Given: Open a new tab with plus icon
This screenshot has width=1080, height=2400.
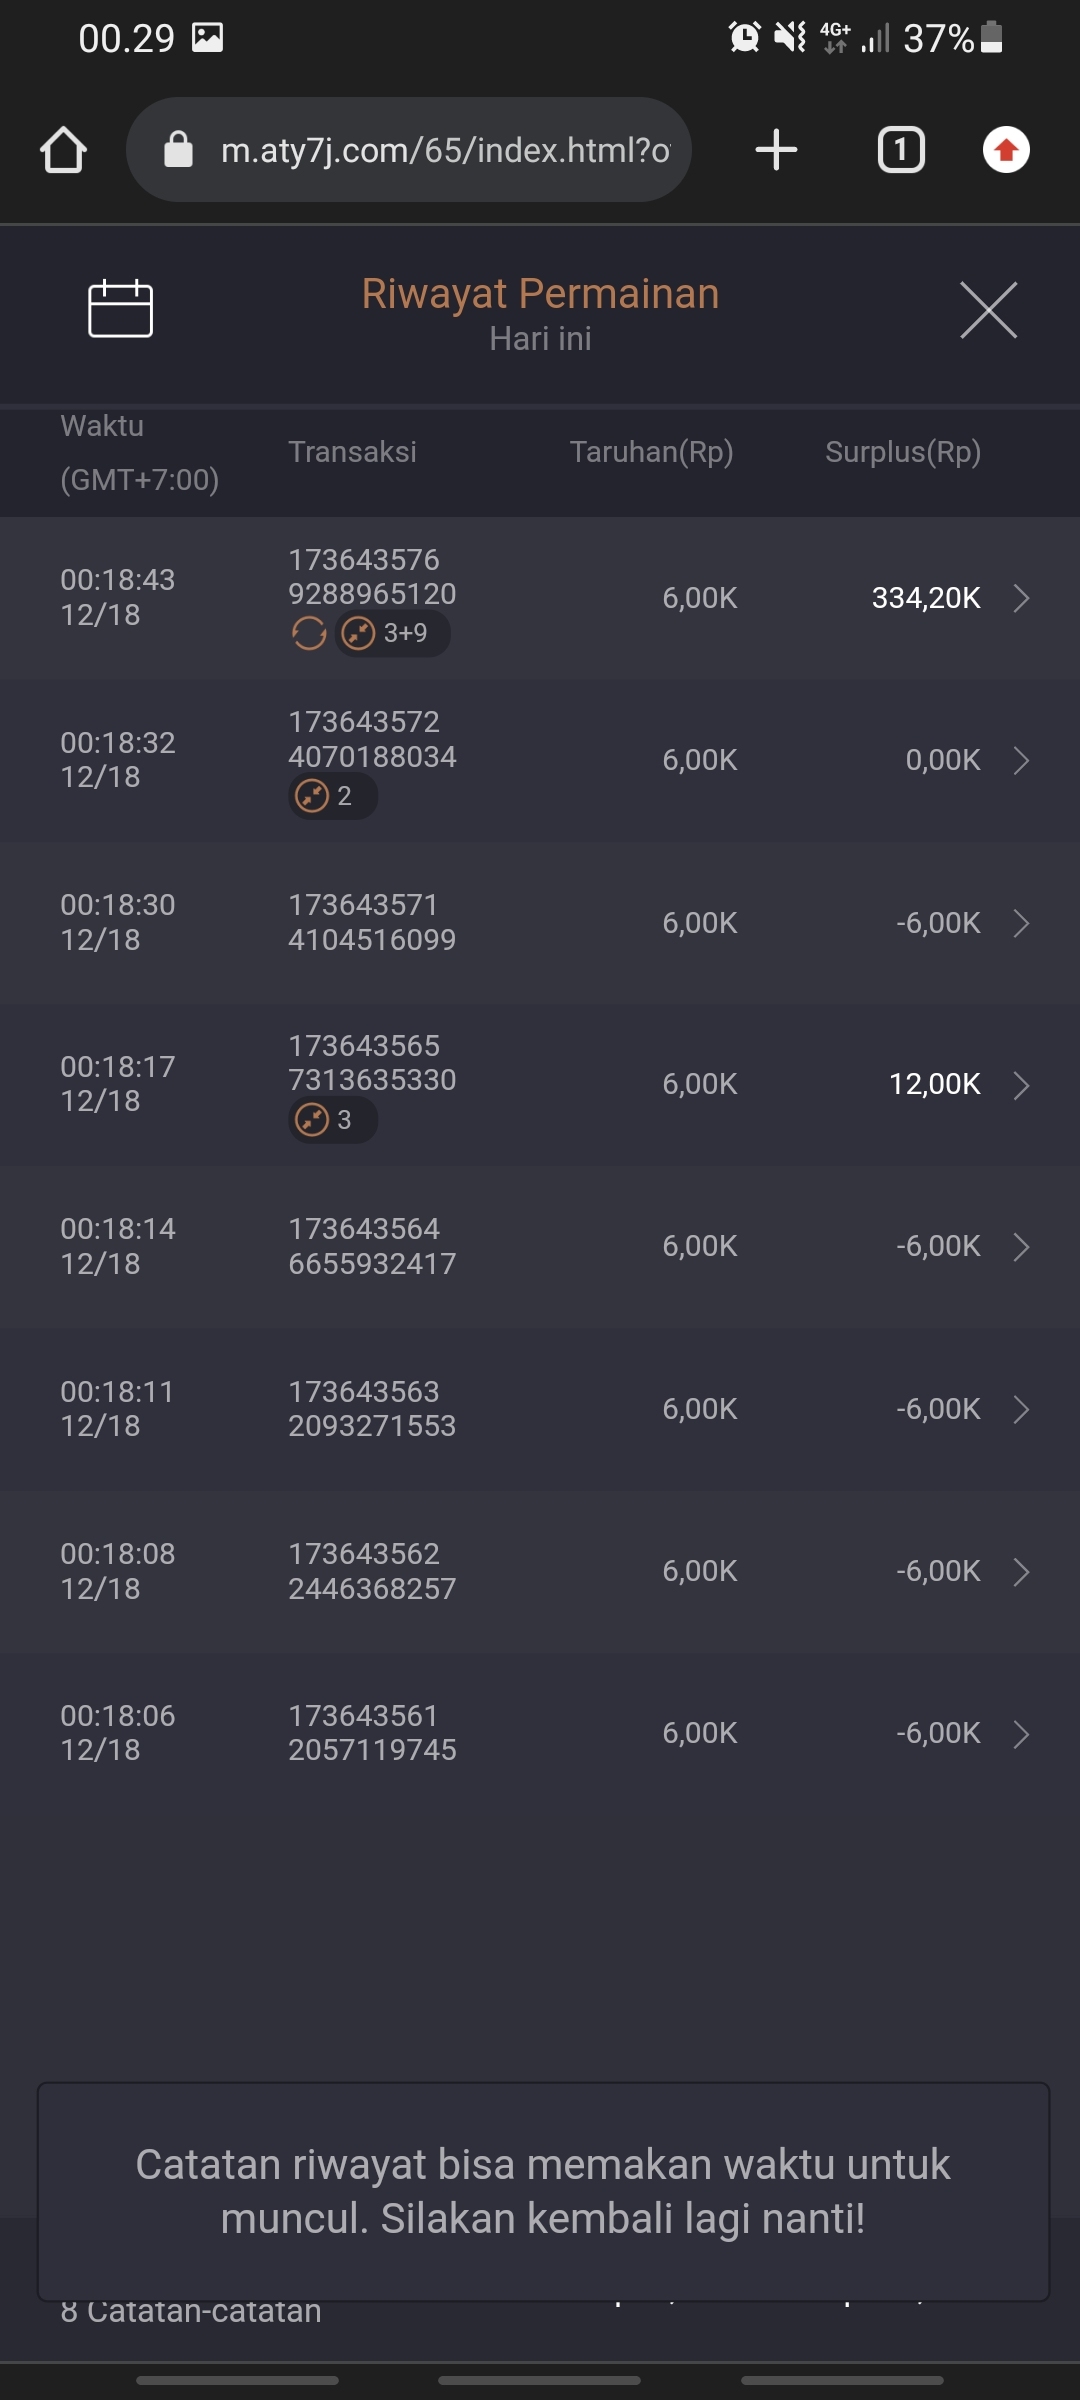Looking at the screenshot, I should pos(776,150).
